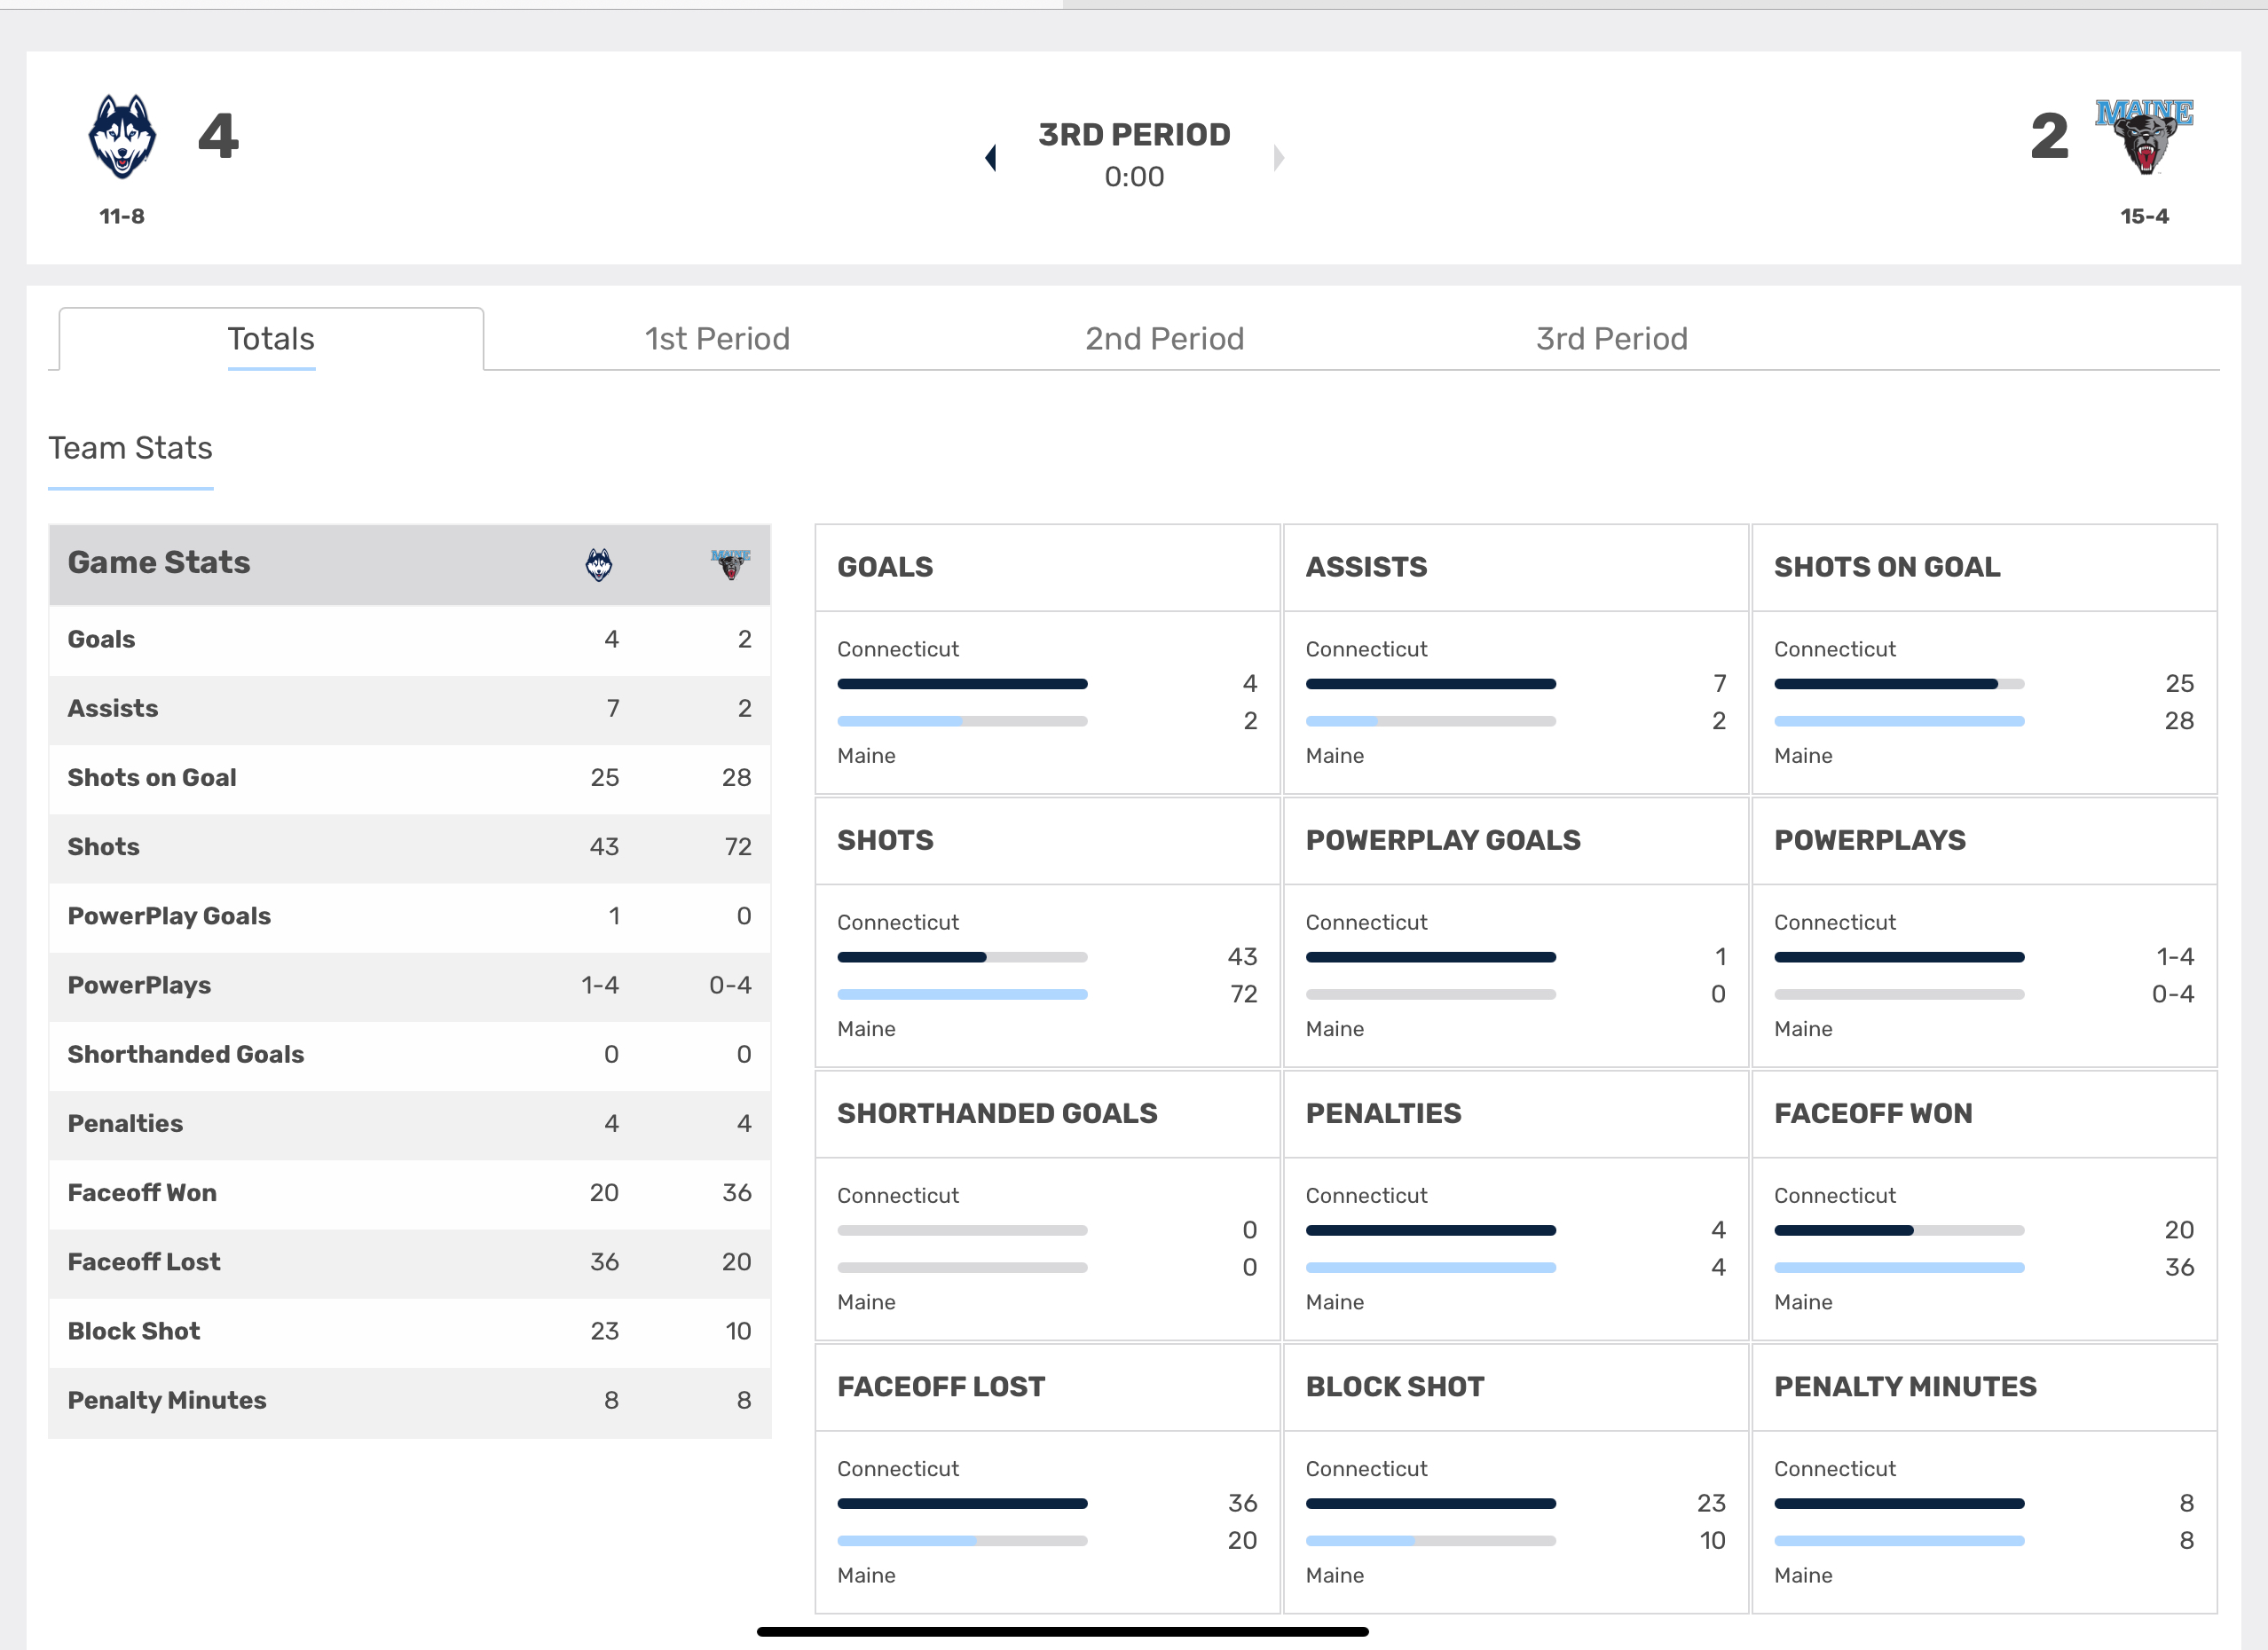This screenshot has width=2268, height=1650.
Task: Switch to the 2nd Period tab
Action: coord(1165,339)
